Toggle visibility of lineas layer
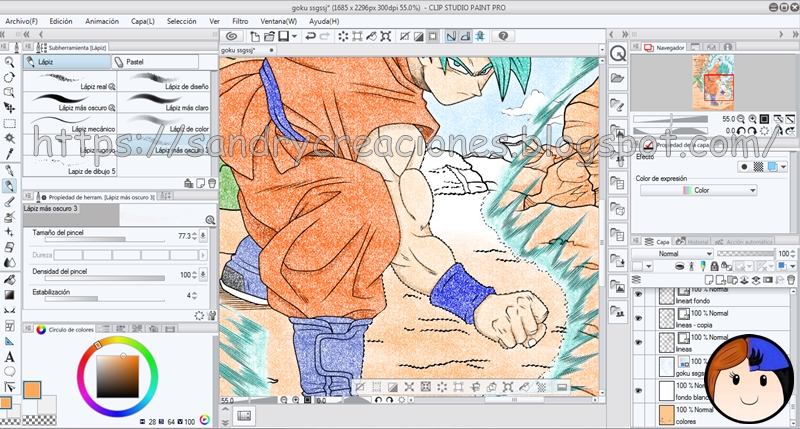This screenshot has width=800, height=429. click(x=638, y=342)
